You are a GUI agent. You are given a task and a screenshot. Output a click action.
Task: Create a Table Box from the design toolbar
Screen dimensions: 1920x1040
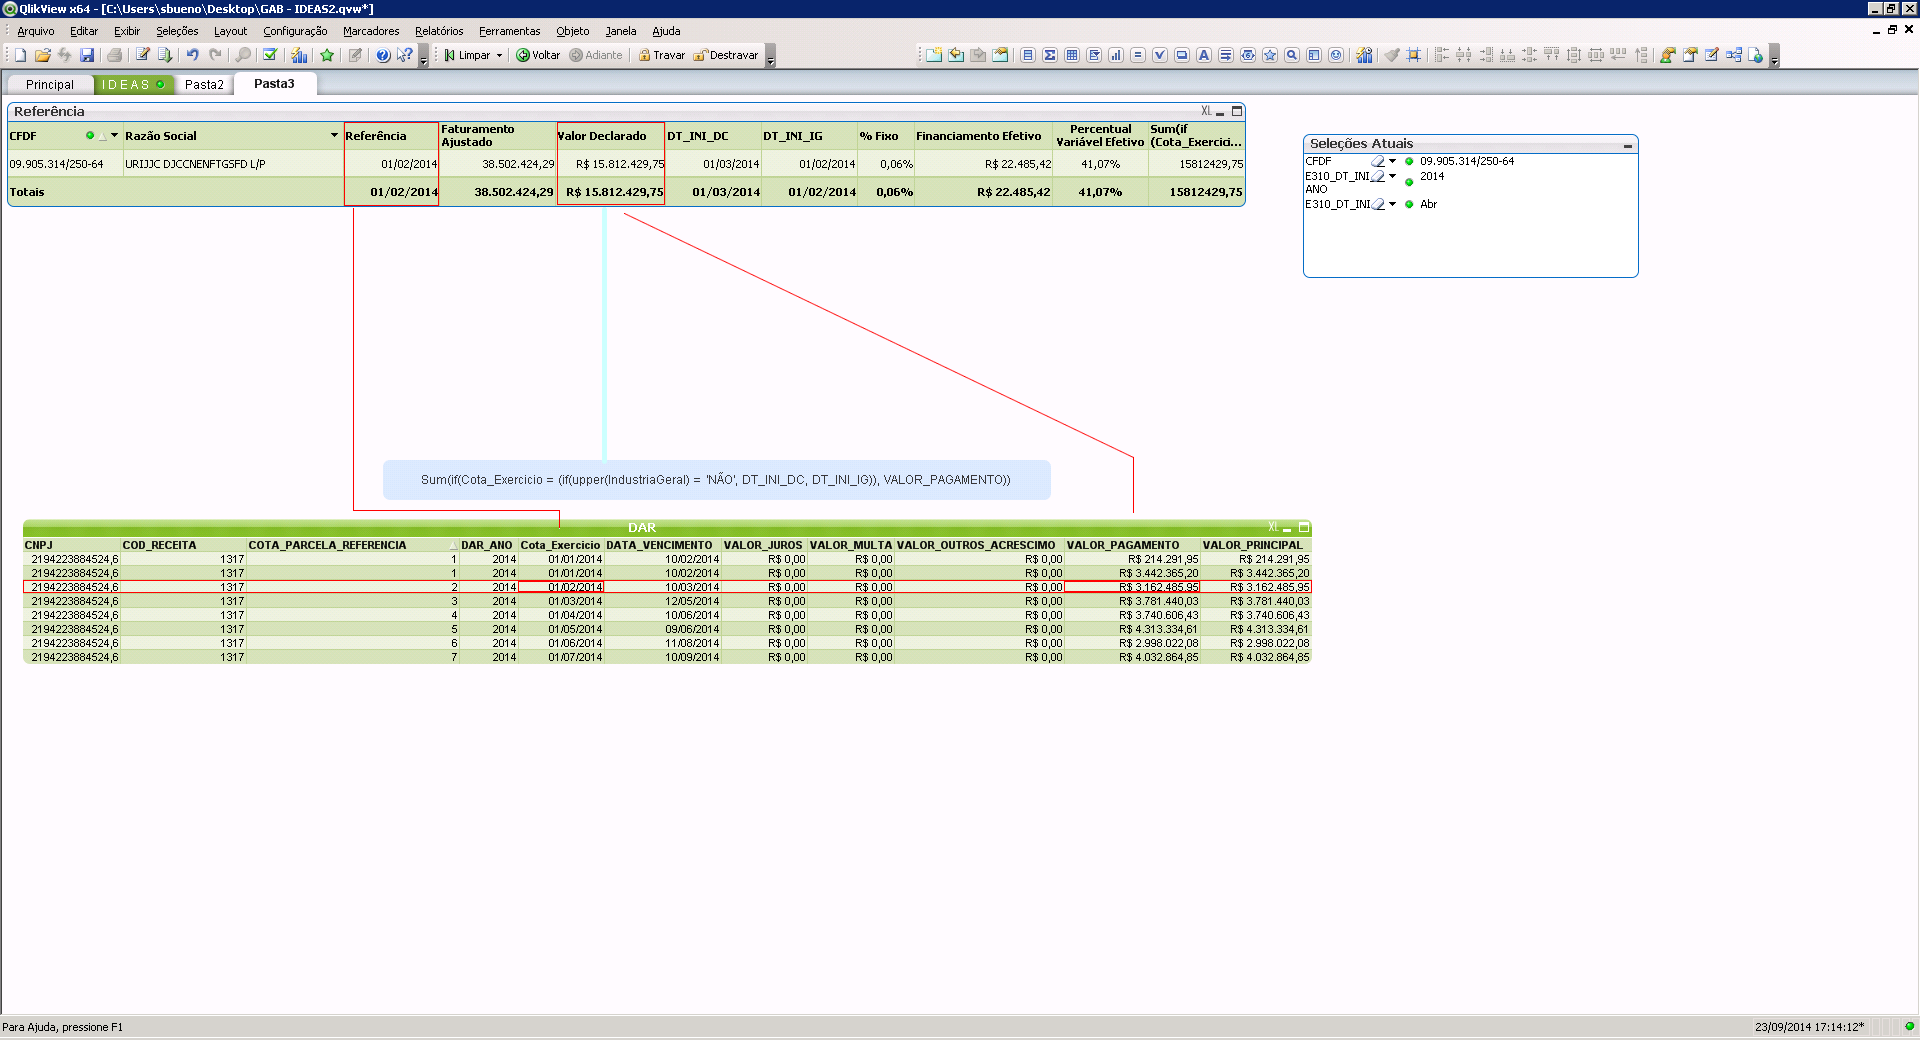click(1072, 55)
